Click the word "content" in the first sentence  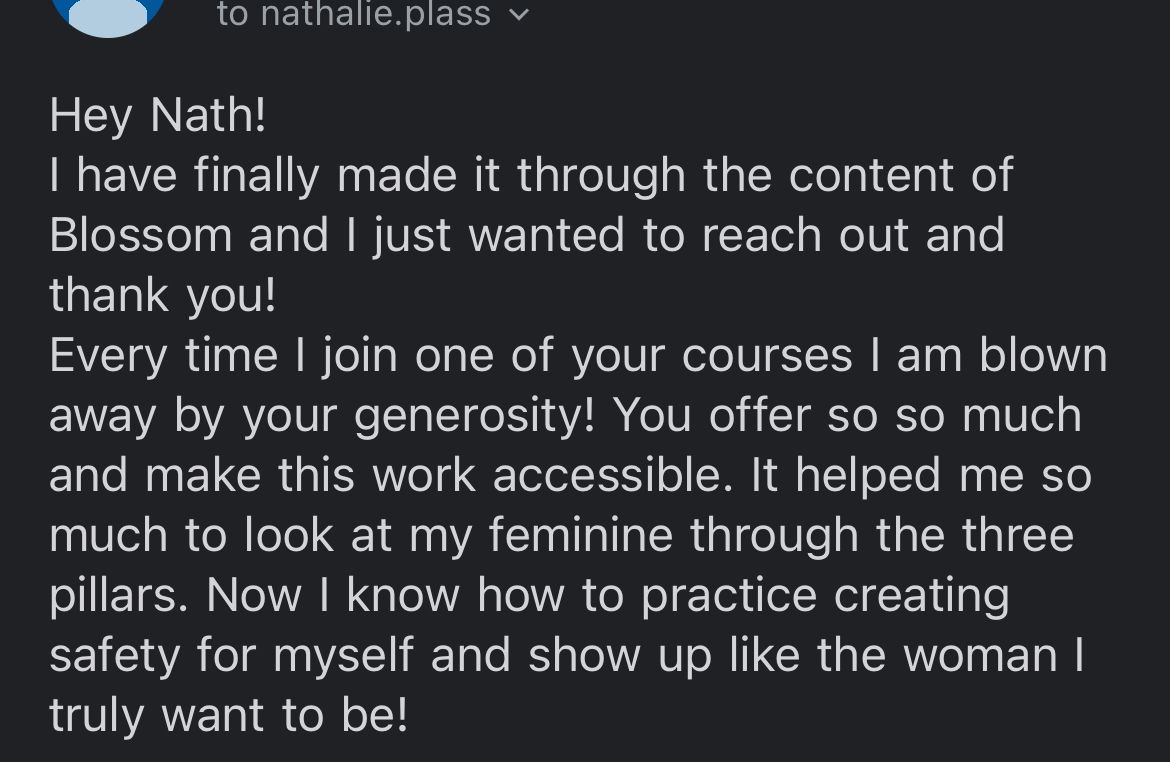[870, 175]
